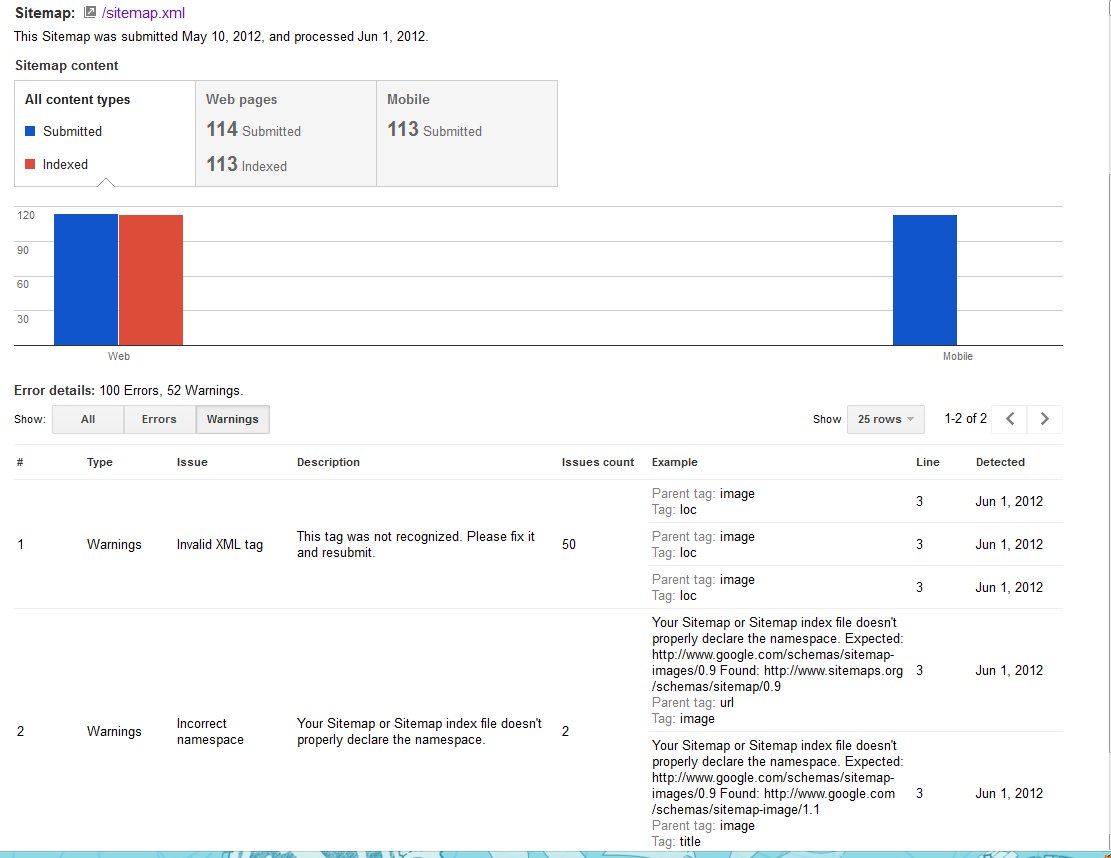Click the blue Web submitted bar
The width and height of the screenshot is (1111, 858).
click(x=86, y=280)
